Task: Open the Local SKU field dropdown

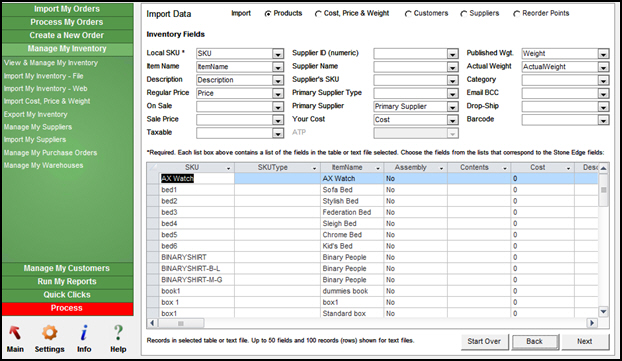Action: click(278, 54)
